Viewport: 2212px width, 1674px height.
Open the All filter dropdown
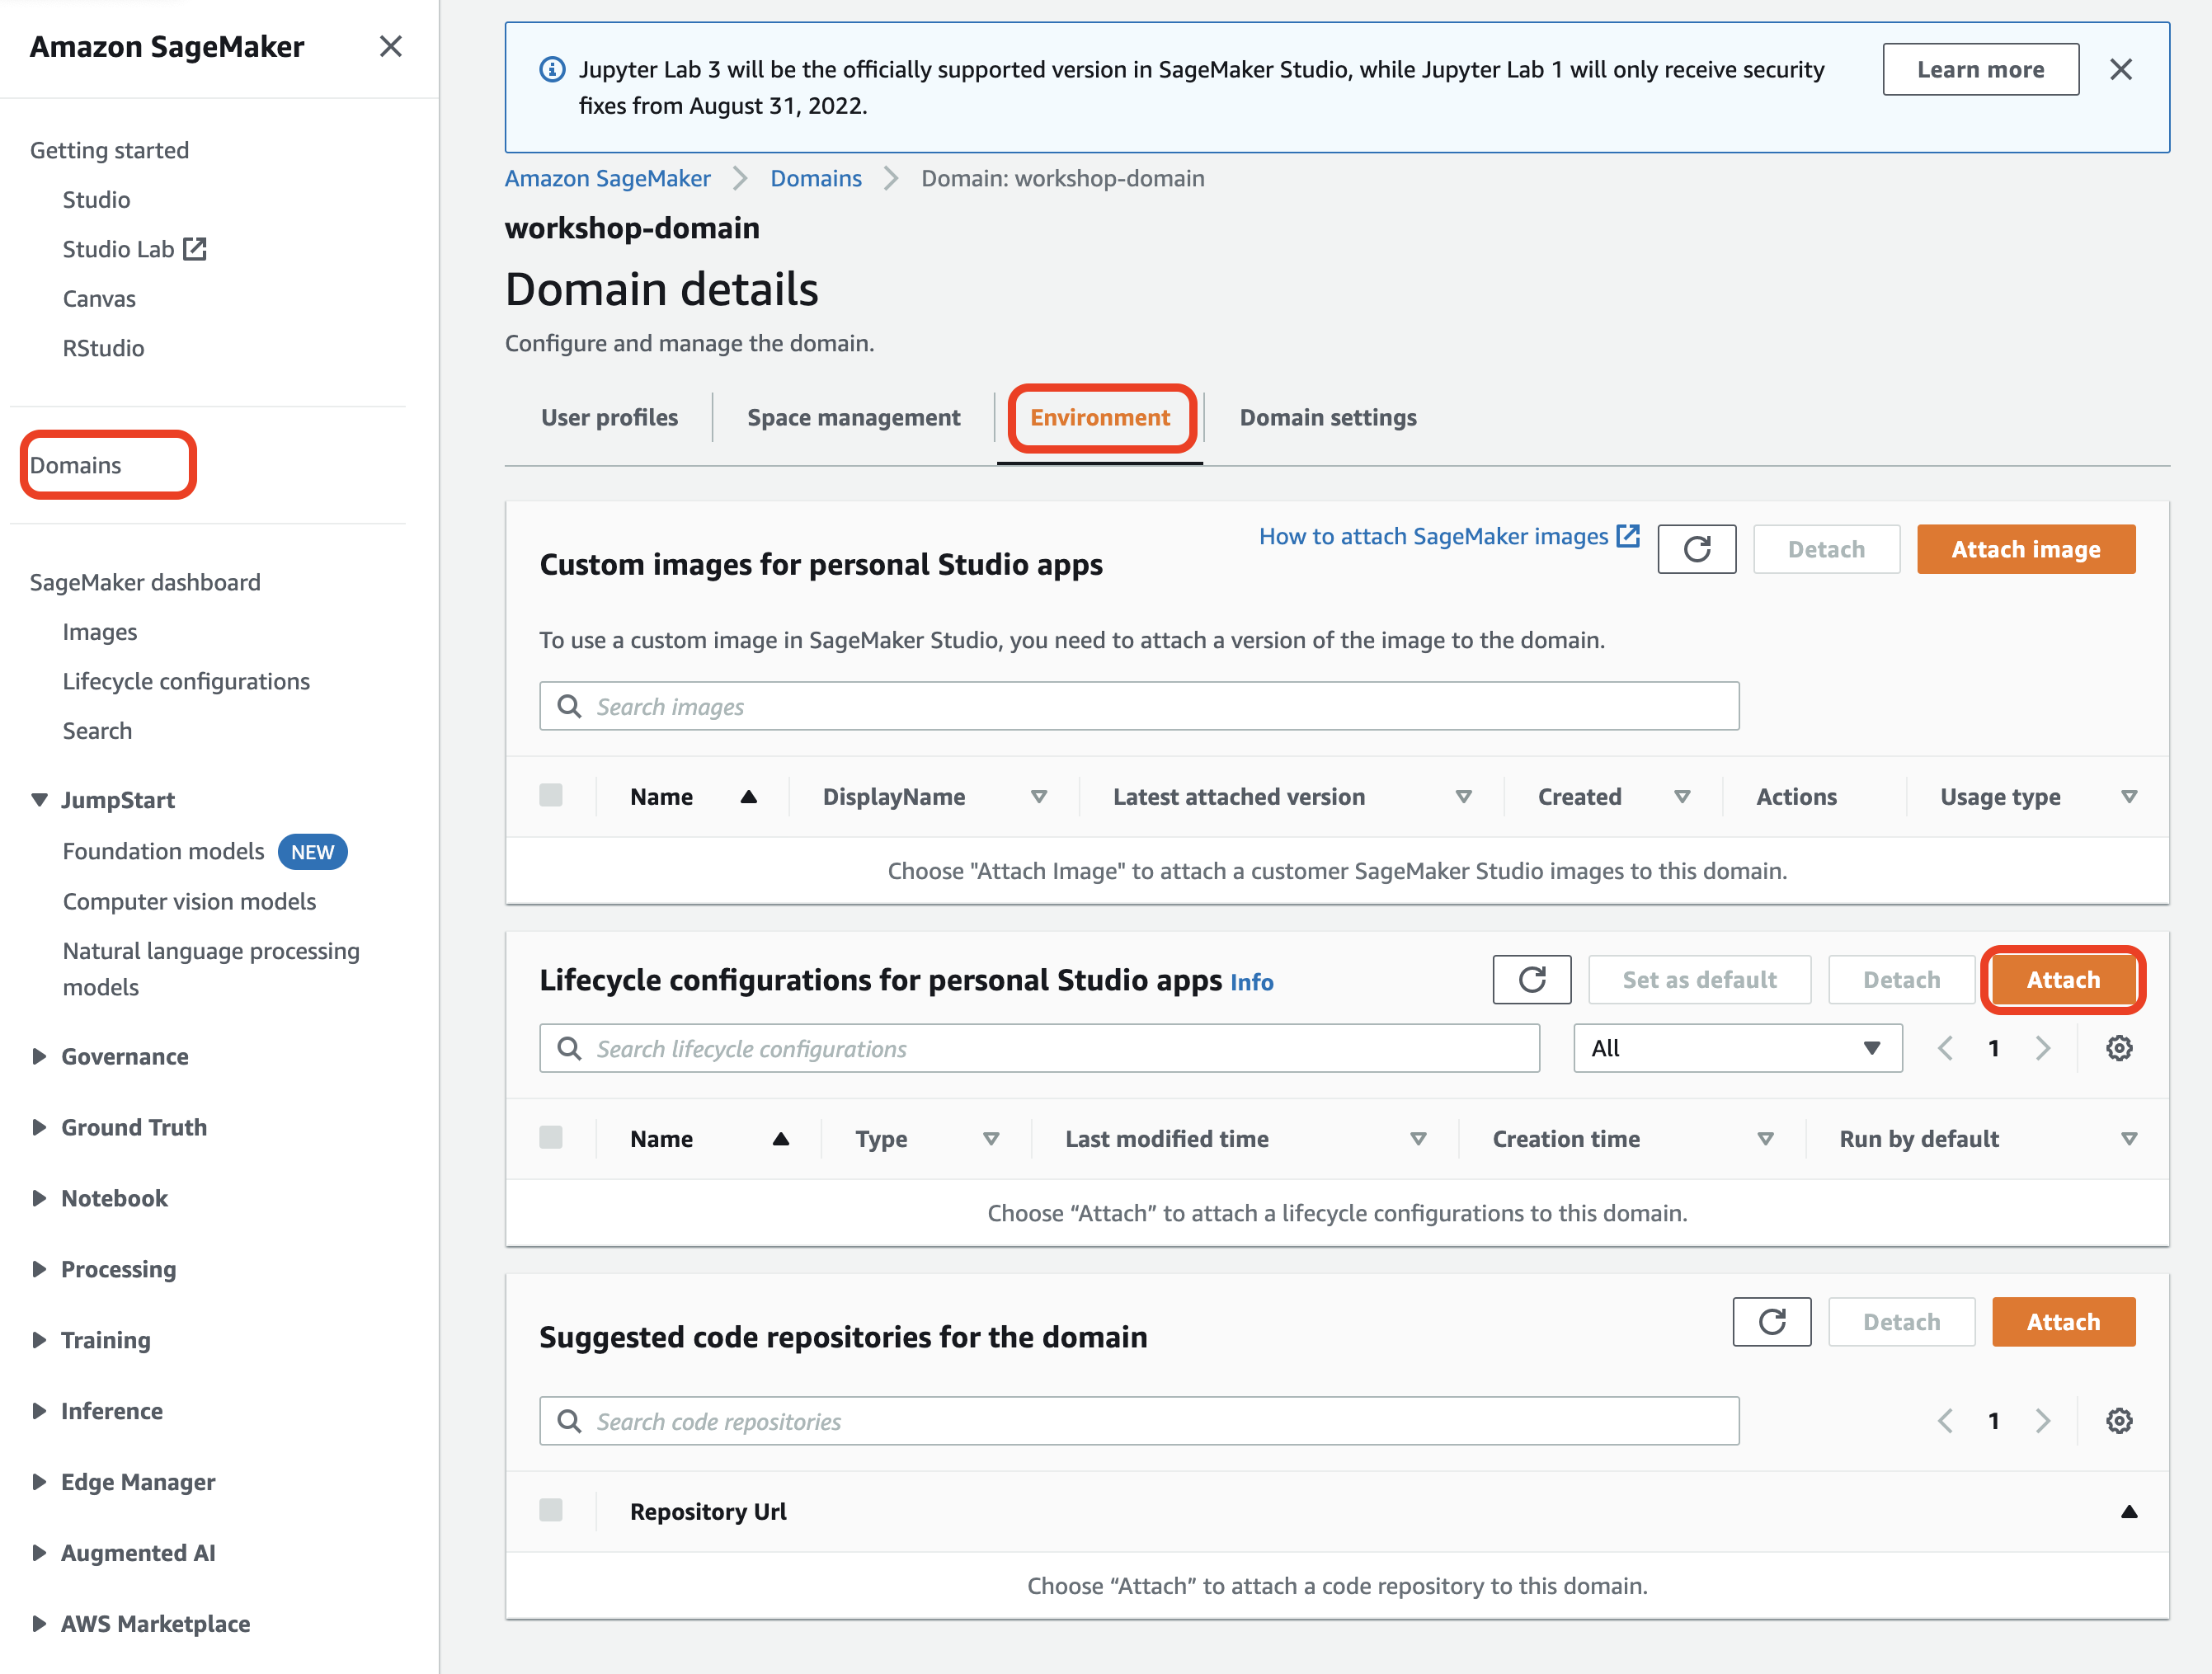click(x=1737, y=1048)
